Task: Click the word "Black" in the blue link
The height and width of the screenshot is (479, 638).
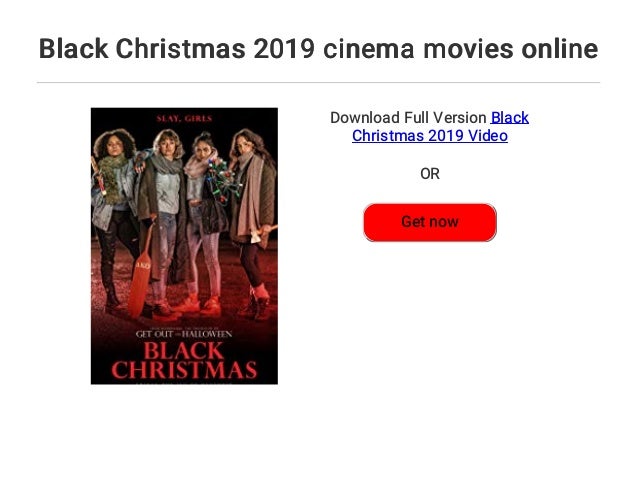Action: pyautogui.click(x=510, y=118)
